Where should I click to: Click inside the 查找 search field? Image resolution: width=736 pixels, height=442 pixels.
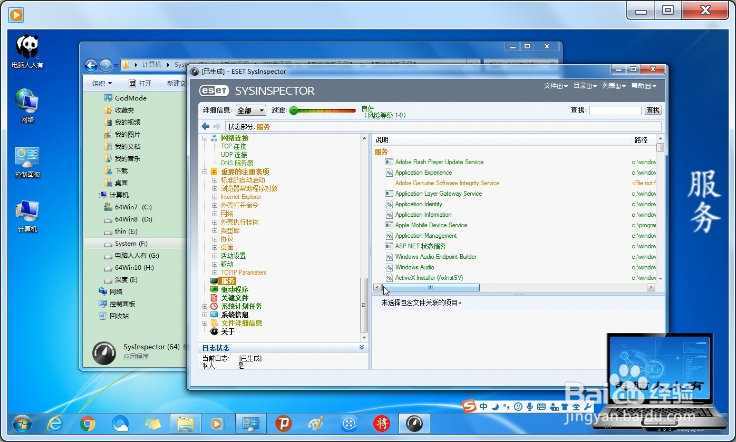tap(615, 110)
